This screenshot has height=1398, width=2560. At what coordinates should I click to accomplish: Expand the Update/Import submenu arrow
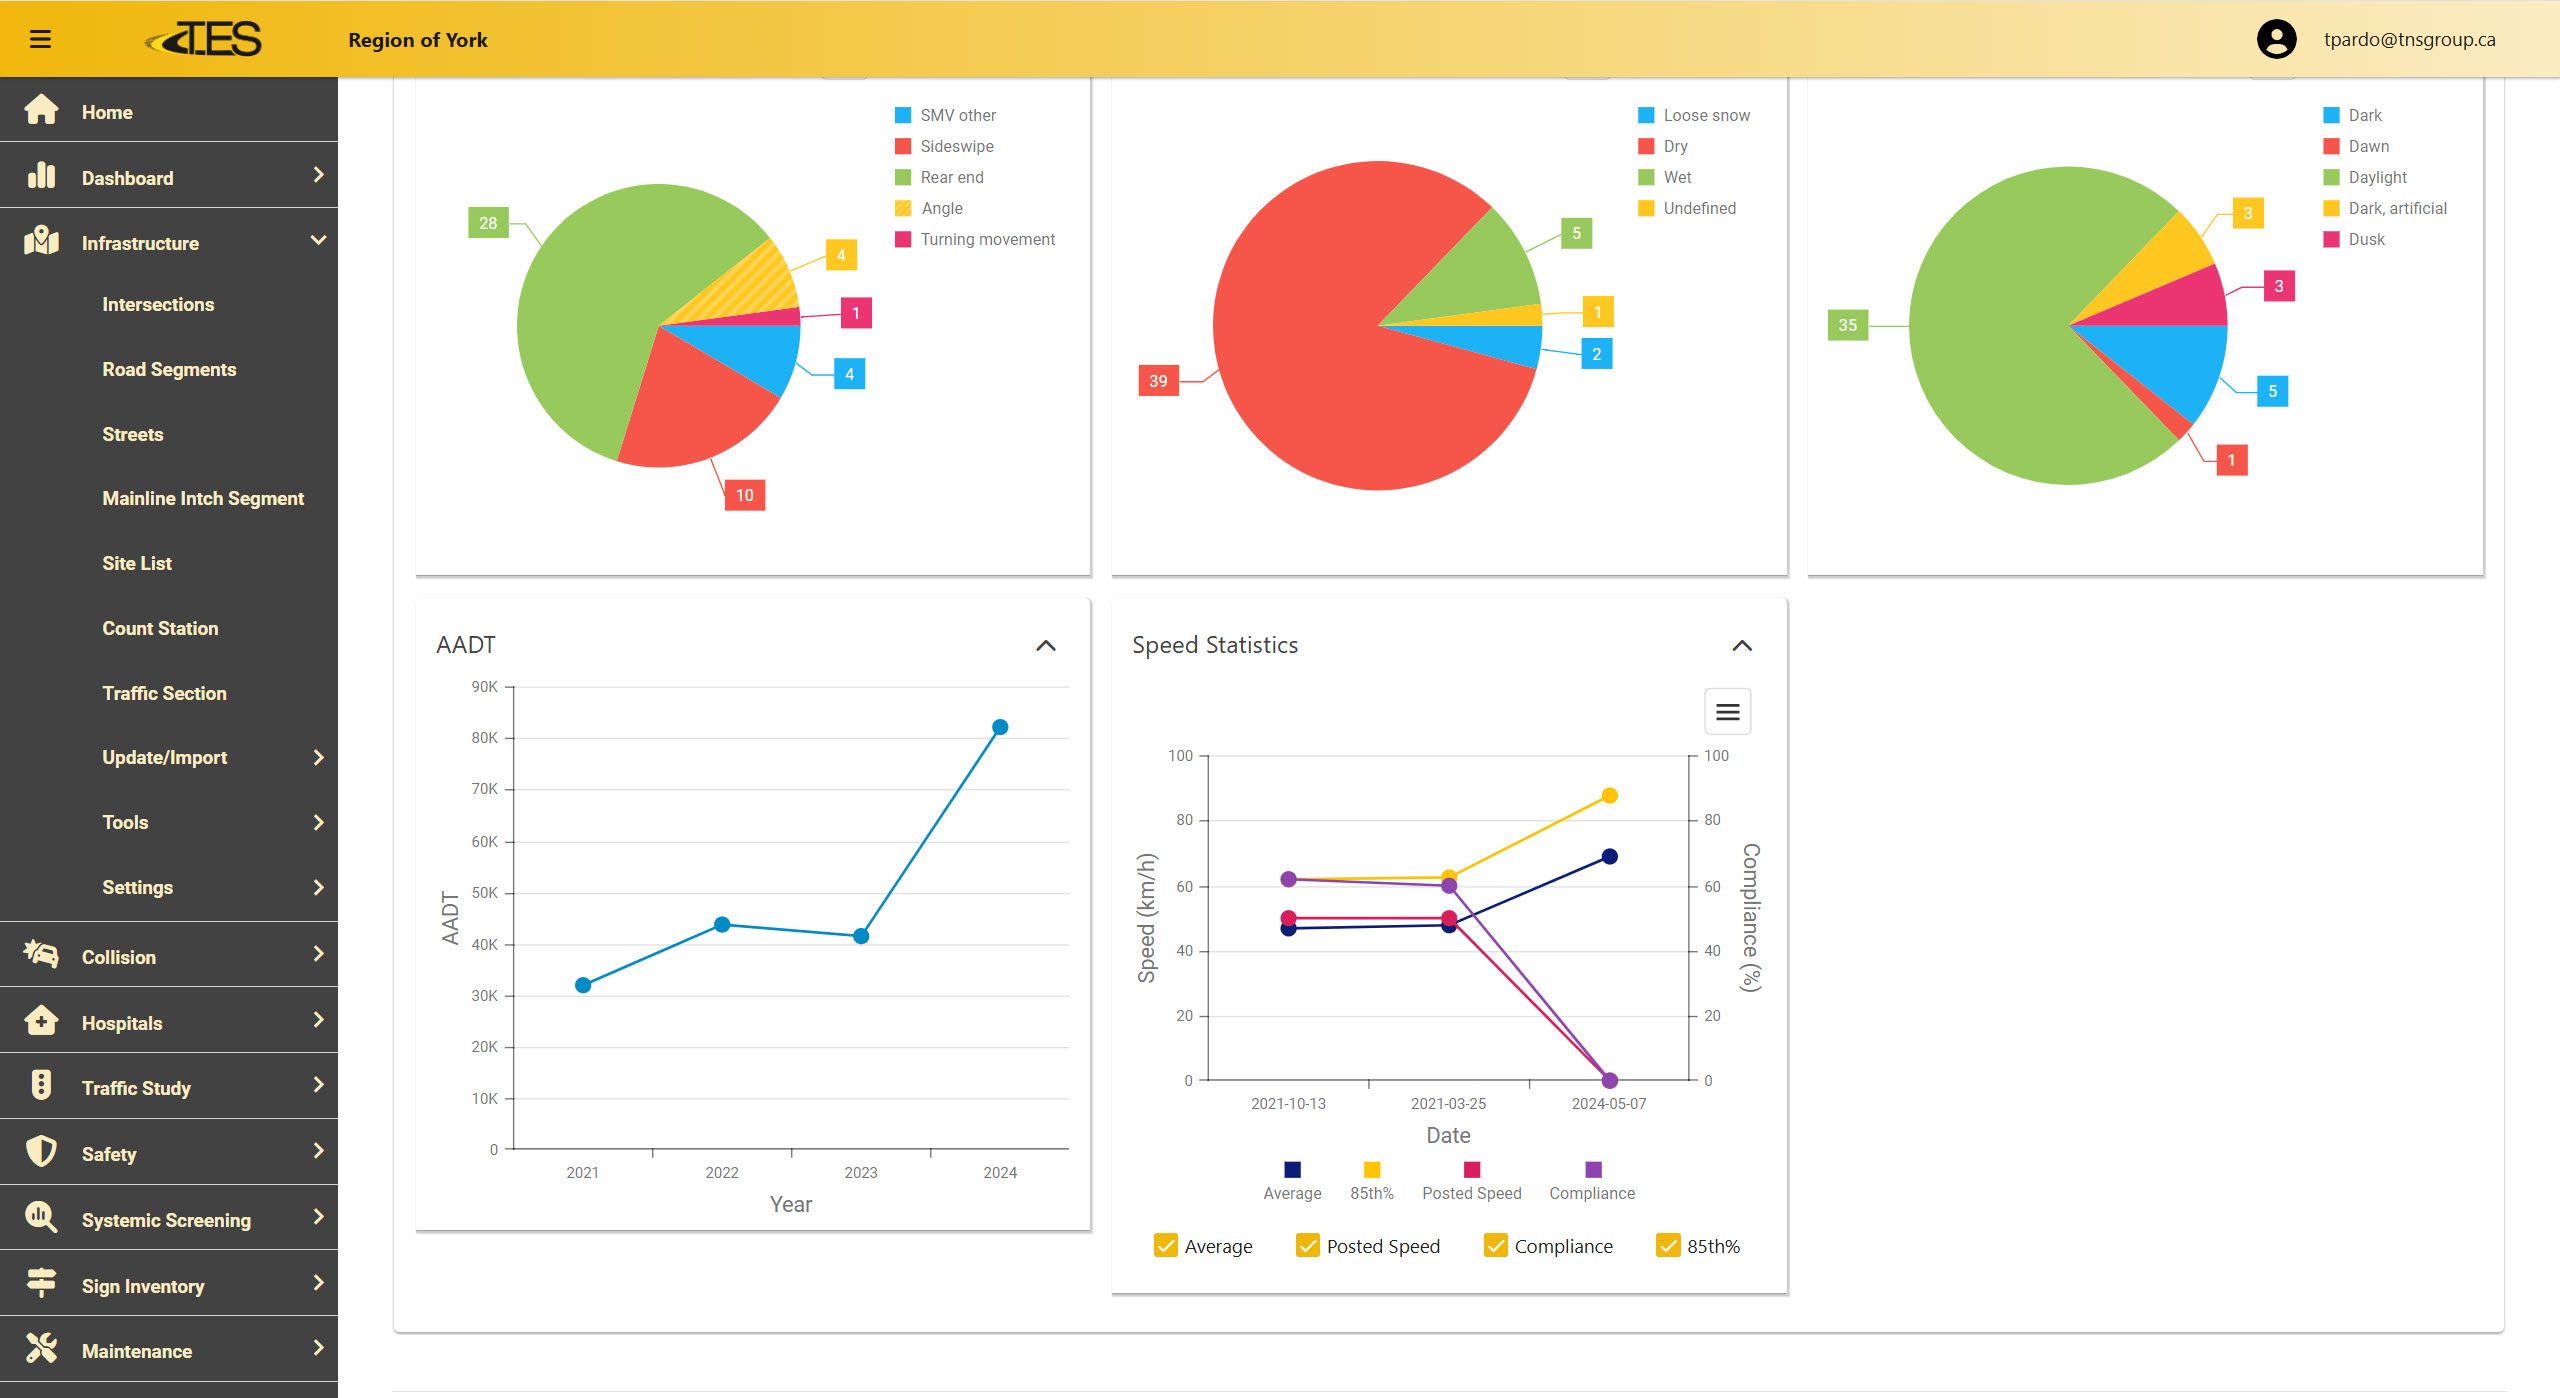pos(318,758)
